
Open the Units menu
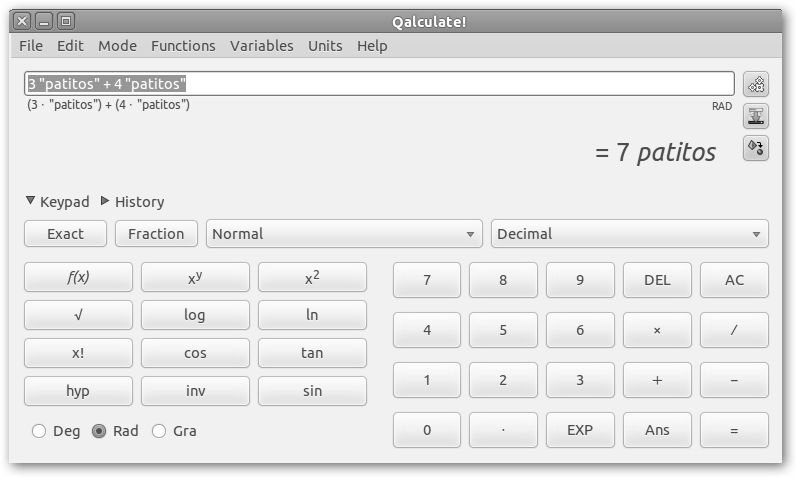coord(325,46)
